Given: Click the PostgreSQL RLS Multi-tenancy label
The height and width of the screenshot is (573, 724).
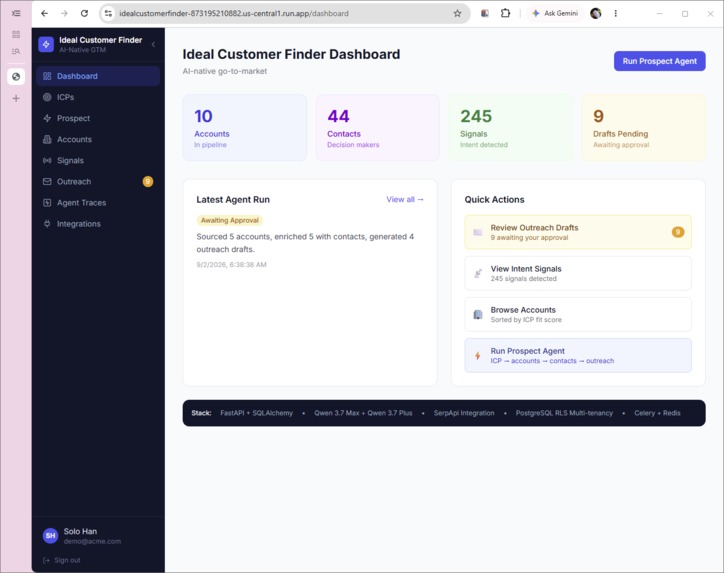Looking at the screenshot, I should (564, 413).
